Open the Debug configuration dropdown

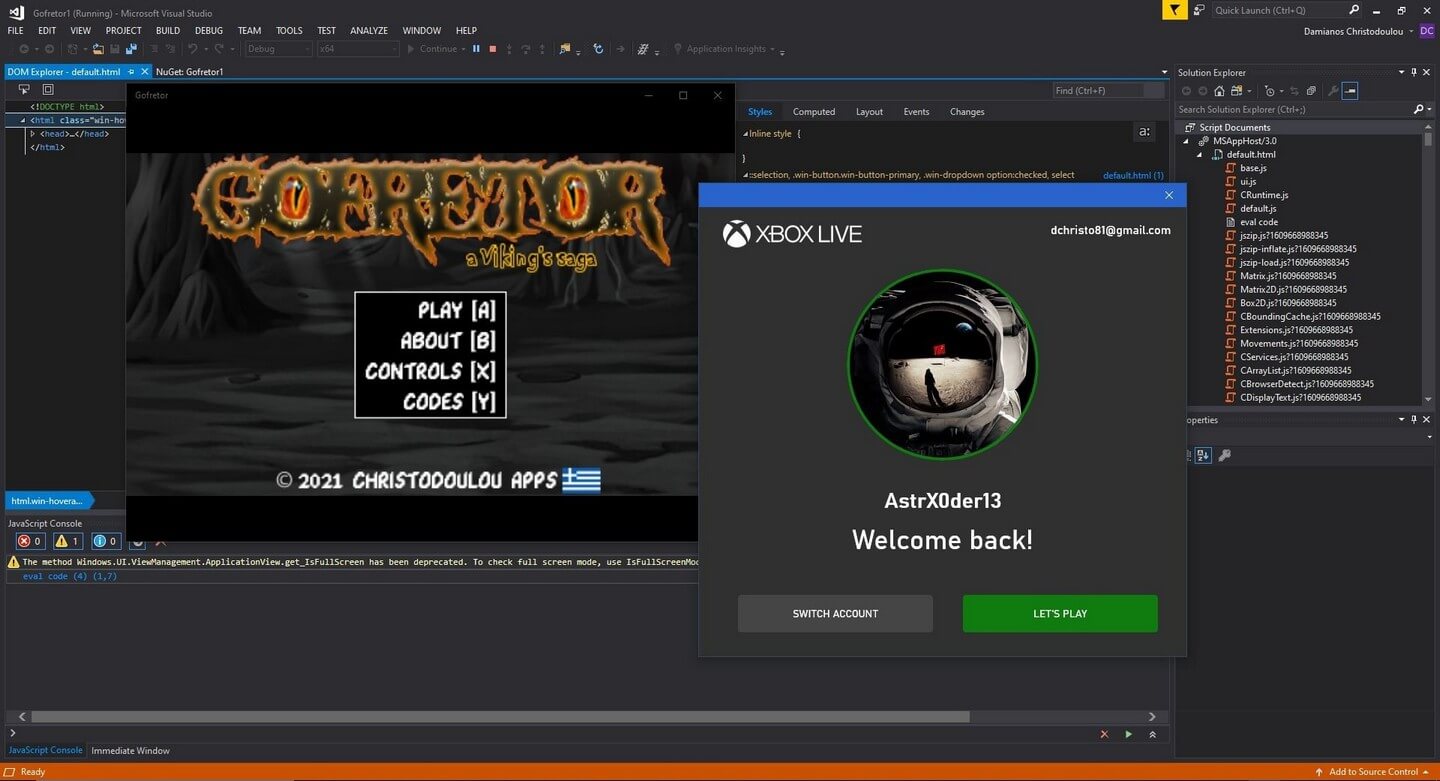coord(279,49)
